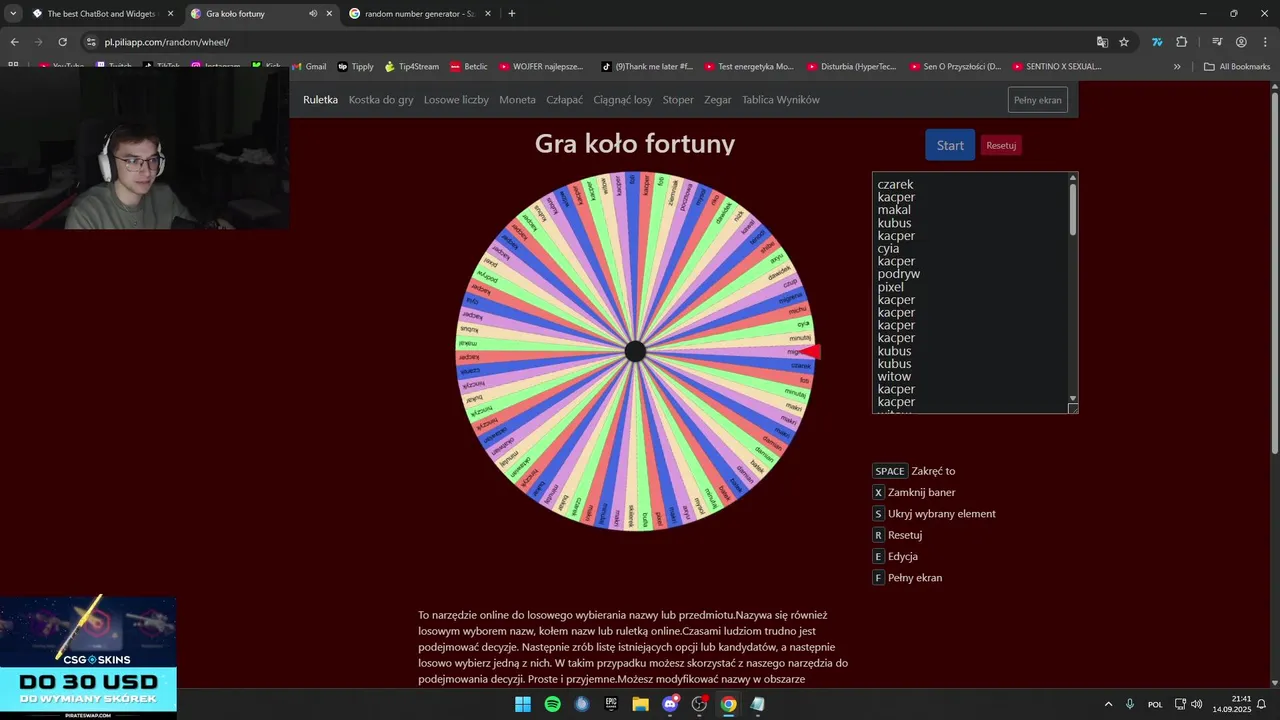Click the name cyia in the list
Viewport: 1280px width, 720px height.
point(888,248)
